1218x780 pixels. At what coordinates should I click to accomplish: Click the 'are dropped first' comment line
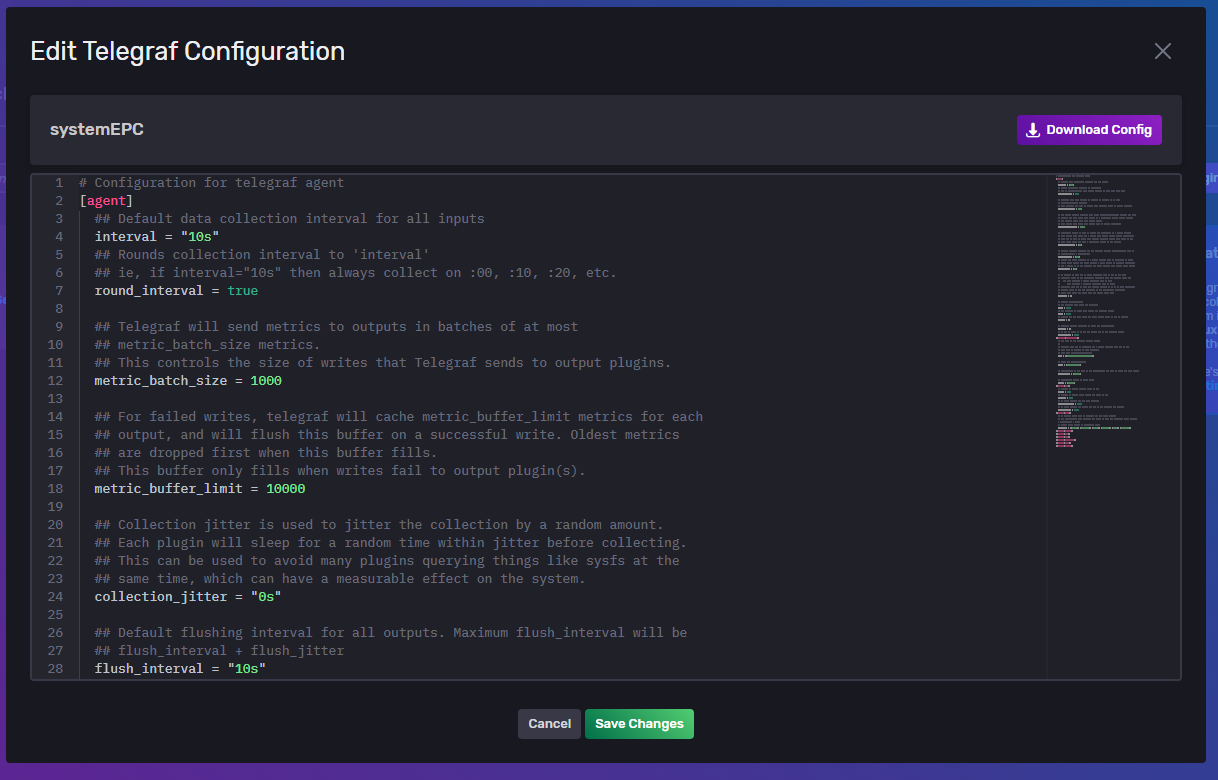266,453
